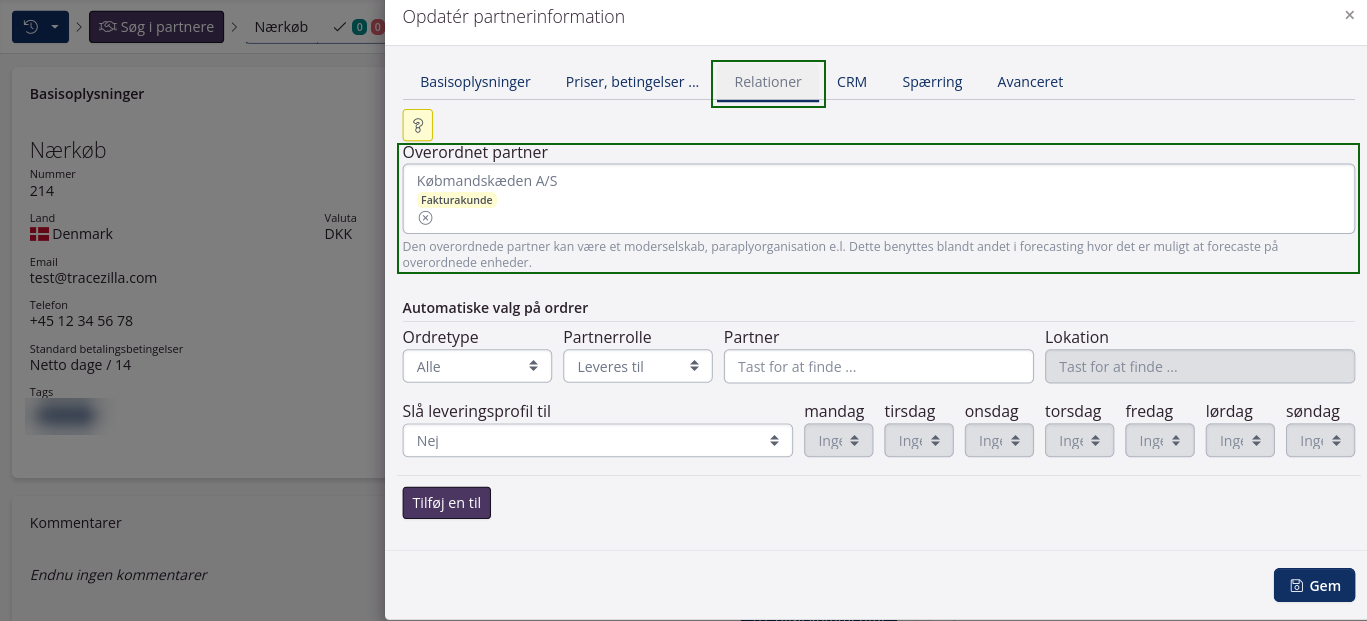Click the save disk icon on the Gem button

(1299, 585)
